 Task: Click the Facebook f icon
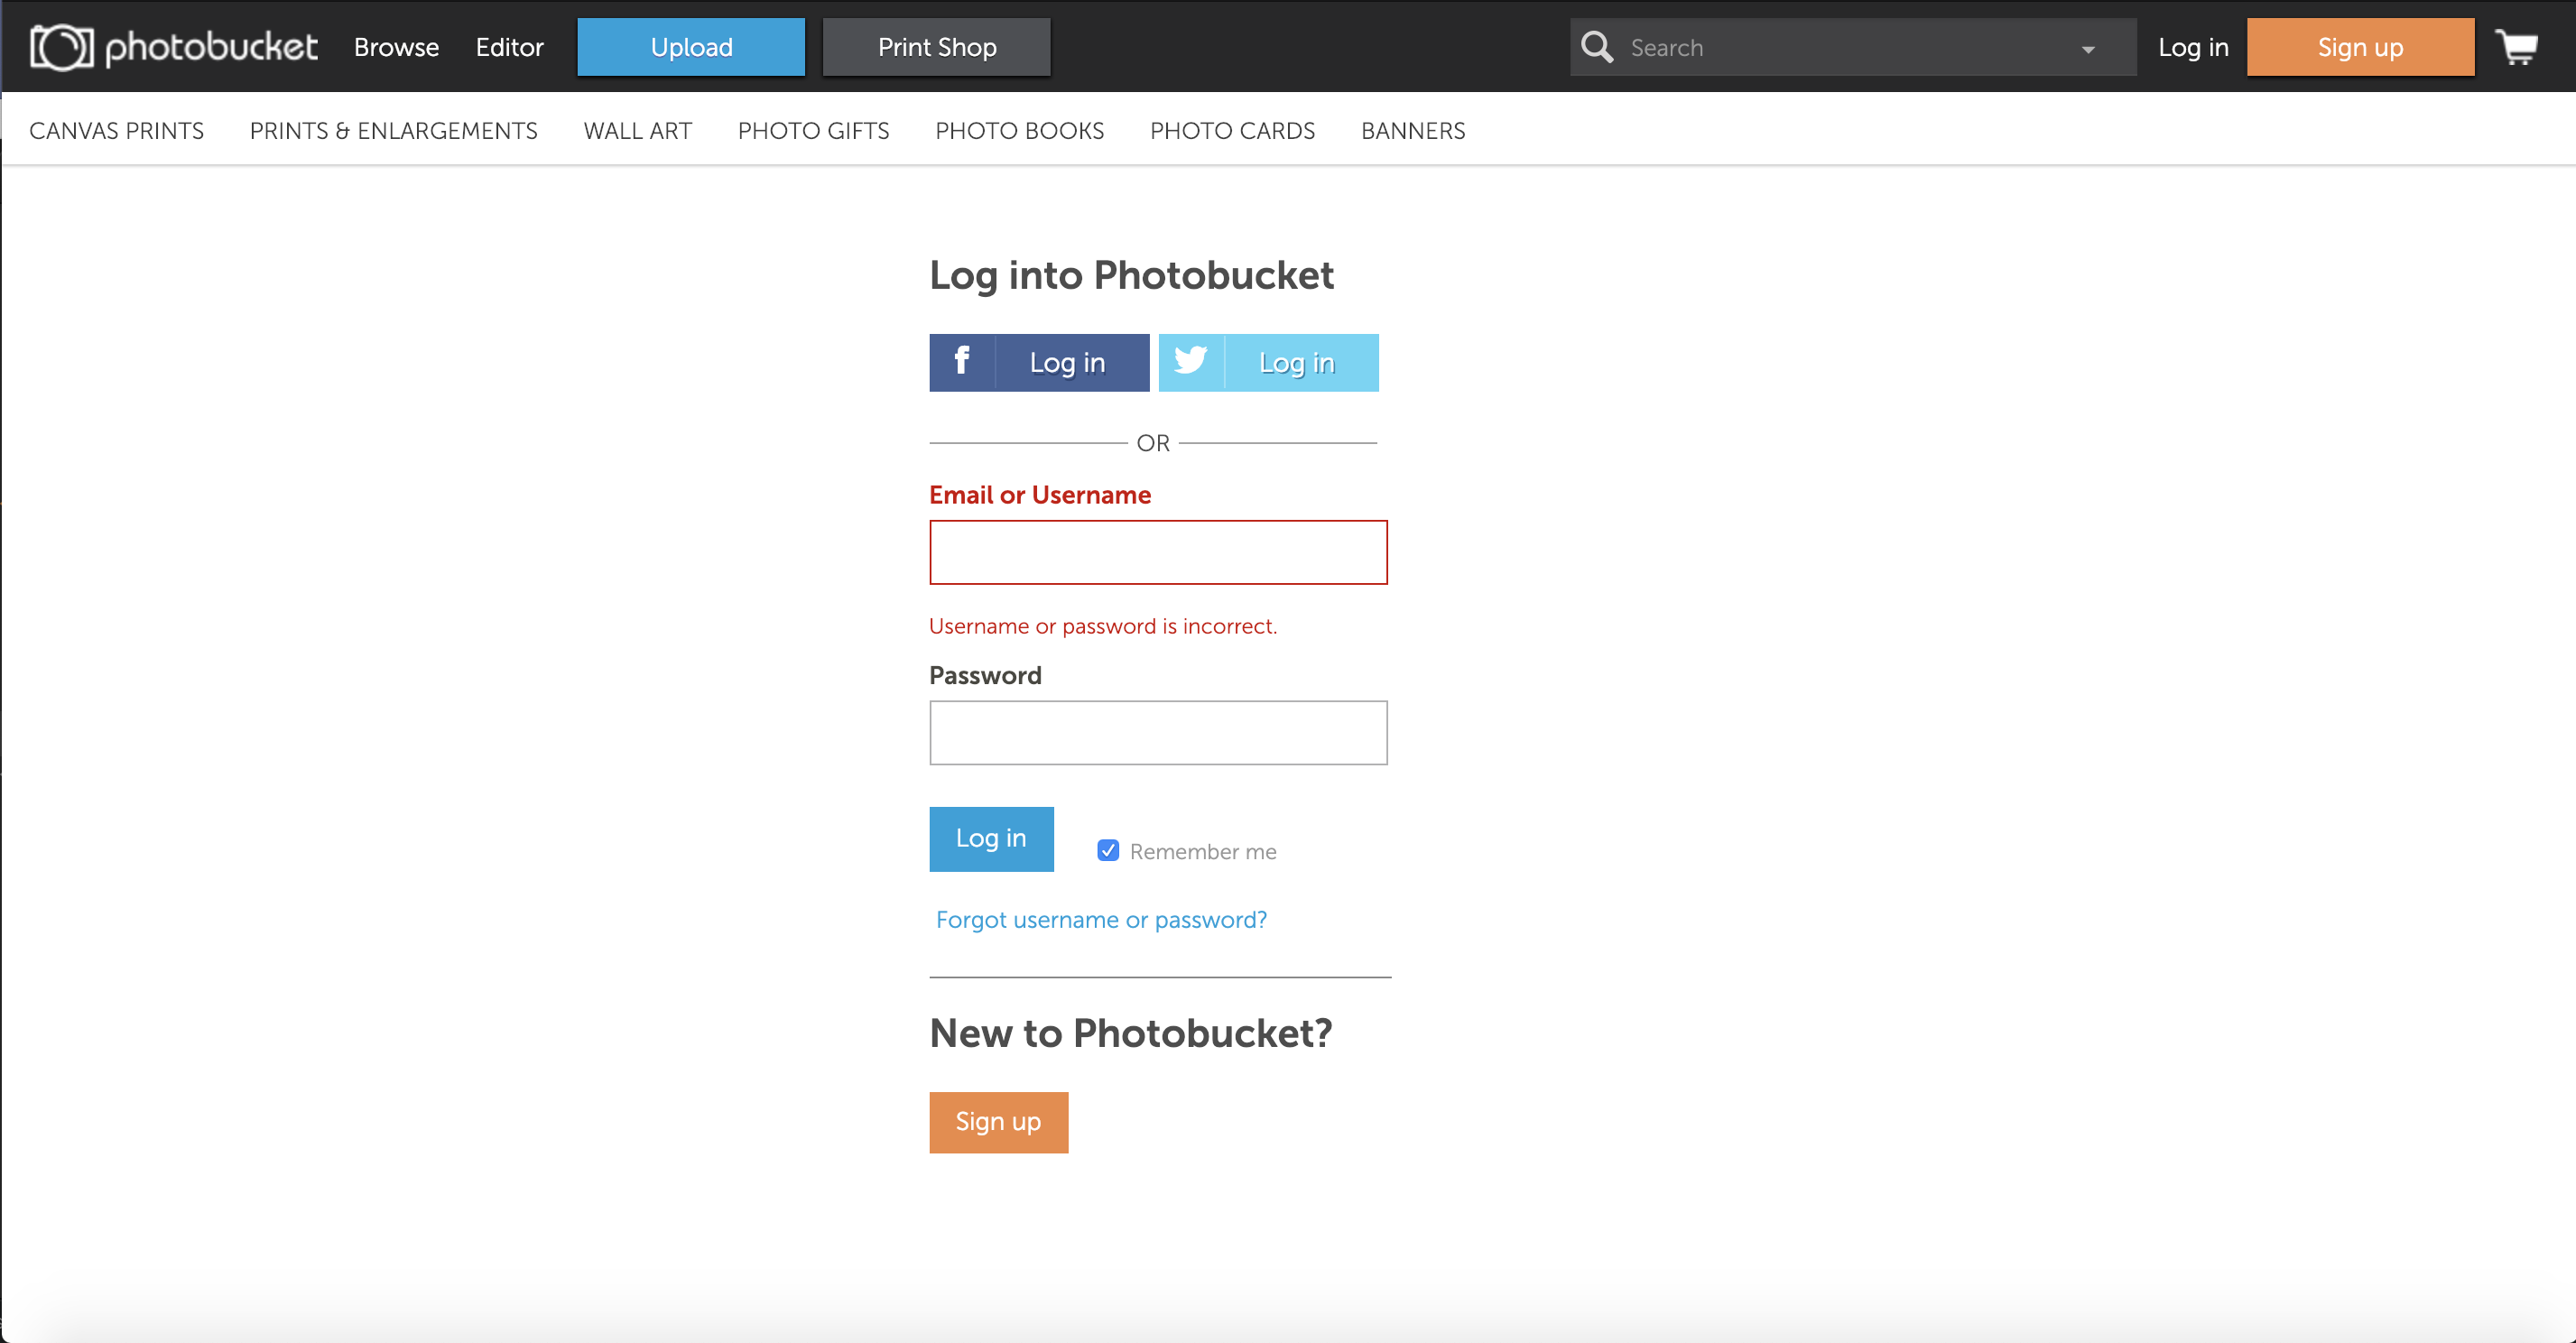coord(961,362)
